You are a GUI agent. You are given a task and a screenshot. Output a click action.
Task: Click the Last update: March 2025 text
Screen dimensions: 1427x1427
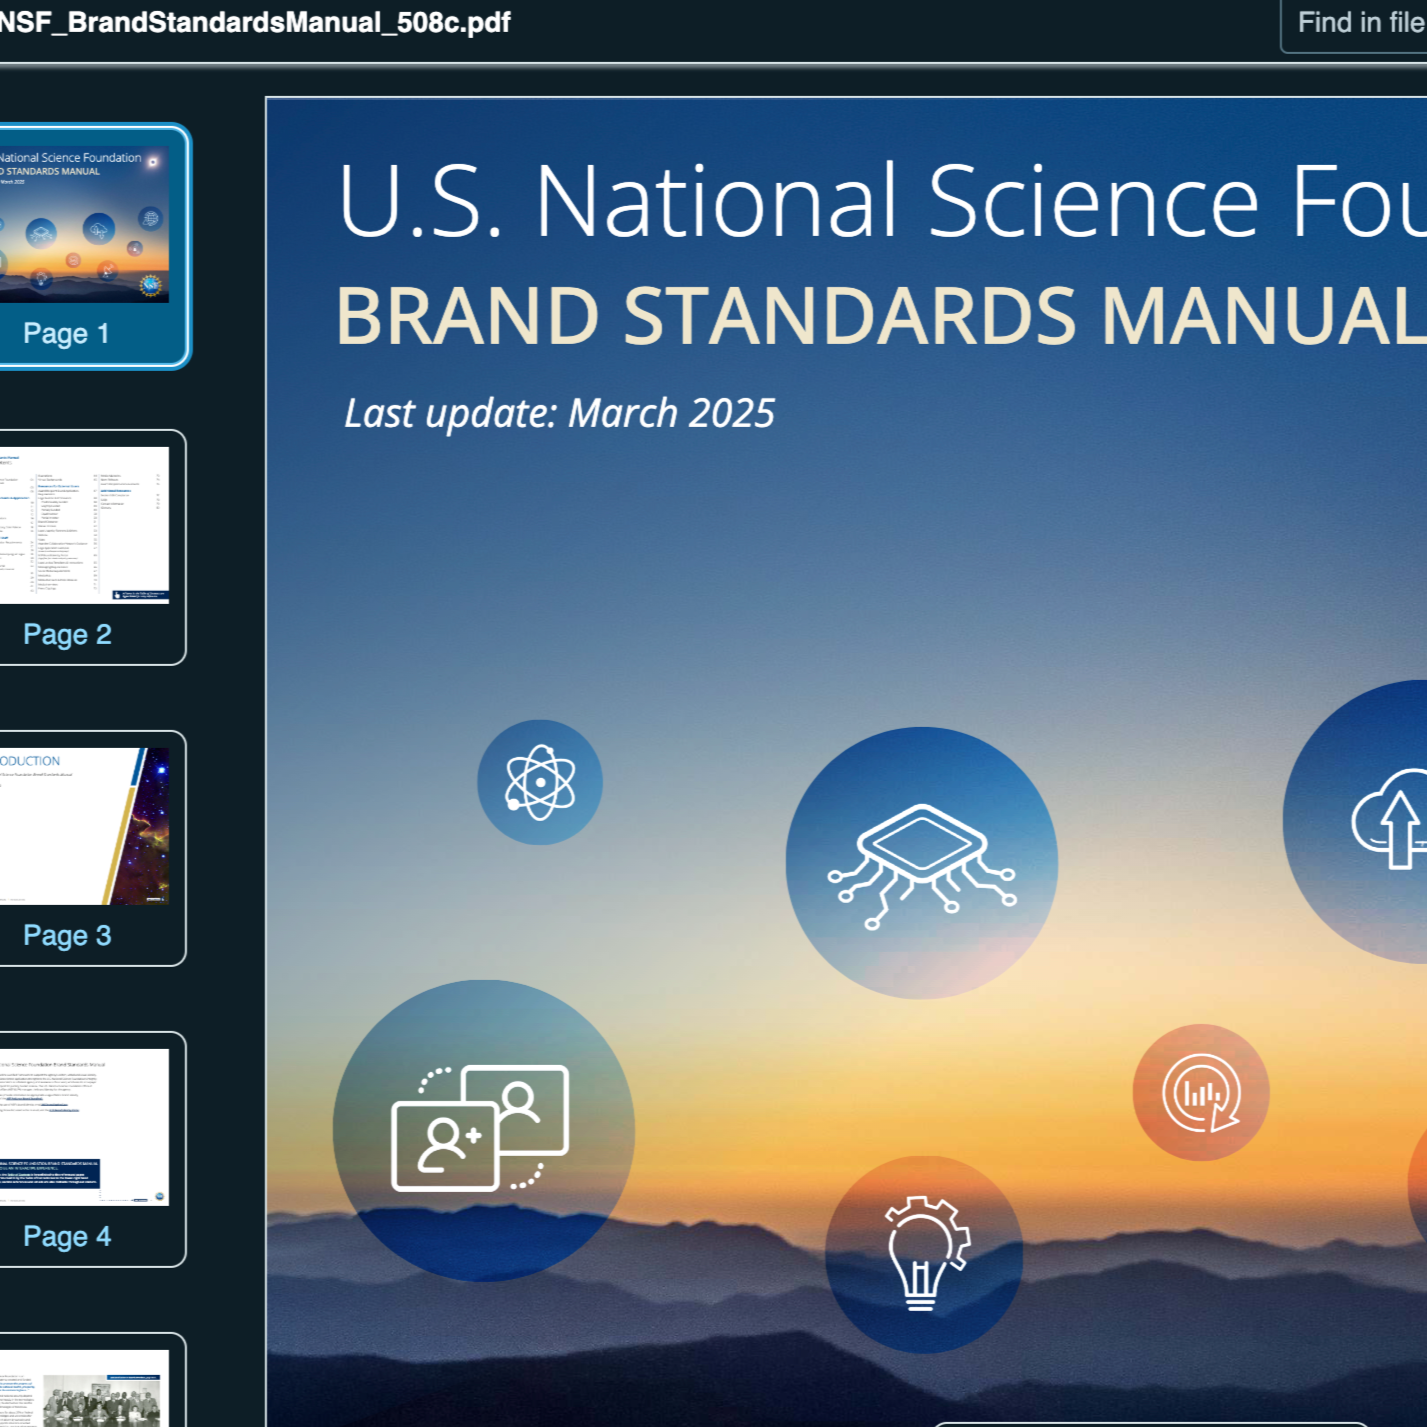tap(558, 412)
